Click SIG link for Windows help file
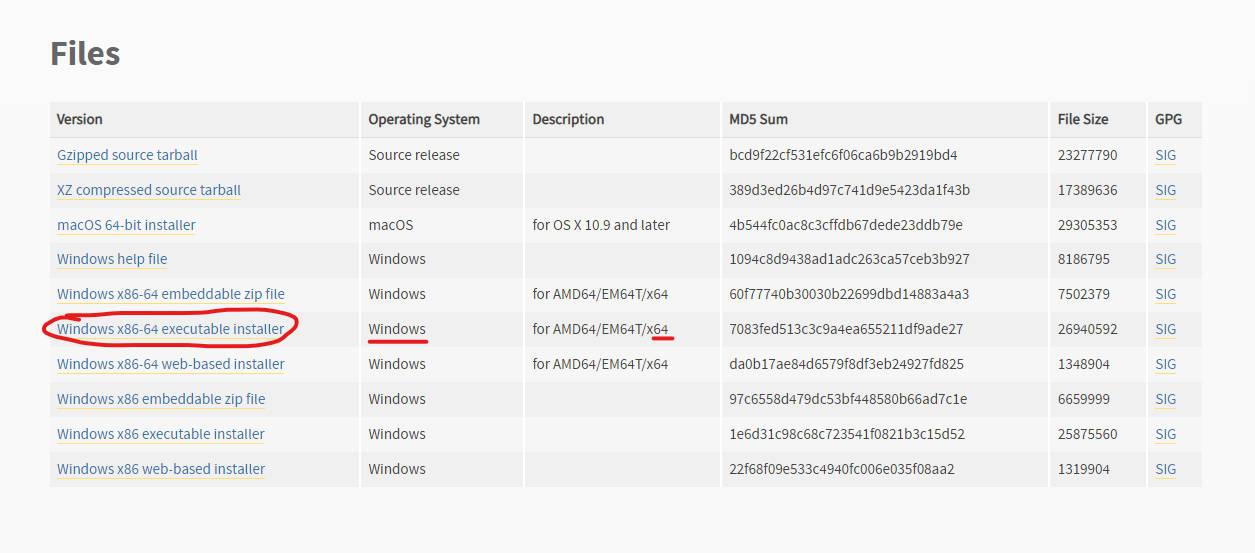Image resolution: width=1255 pixels, height=553 pixels. pyautogui.click(x=1166, y=259)
